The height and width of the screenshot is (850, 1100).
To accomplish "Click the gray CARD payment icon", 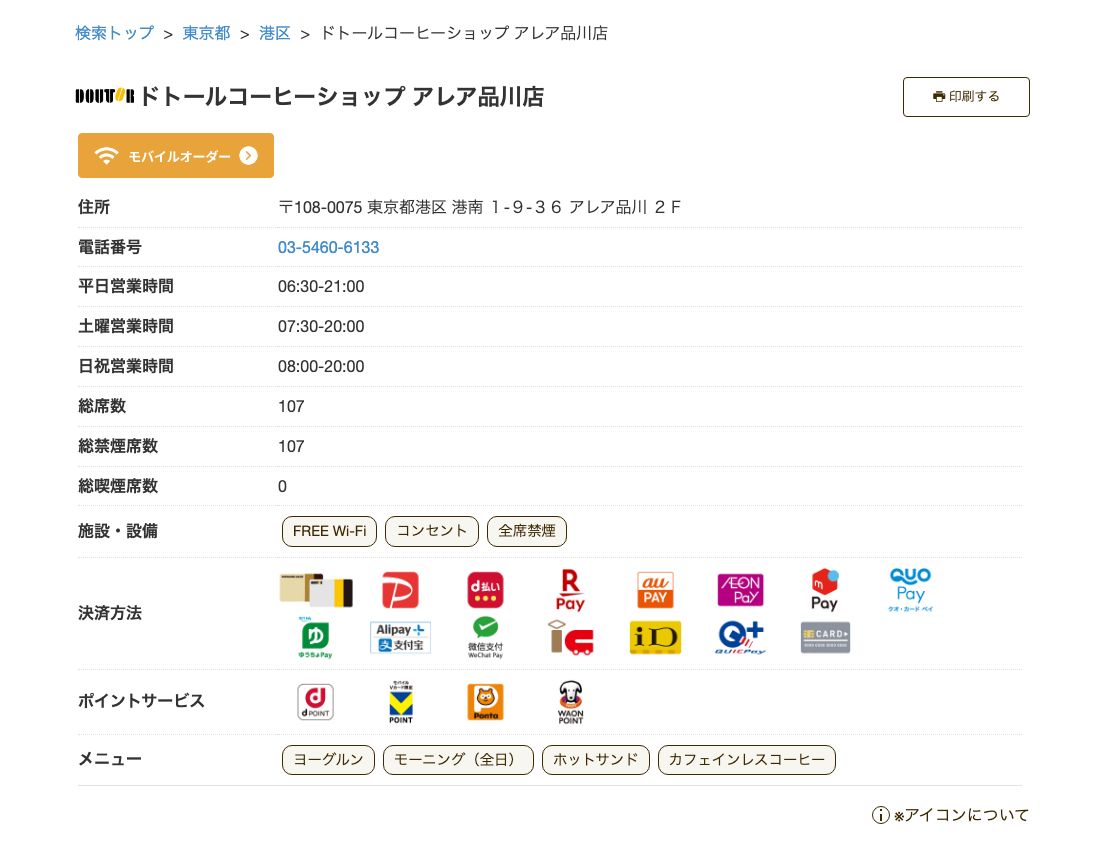I will [825, 638].
